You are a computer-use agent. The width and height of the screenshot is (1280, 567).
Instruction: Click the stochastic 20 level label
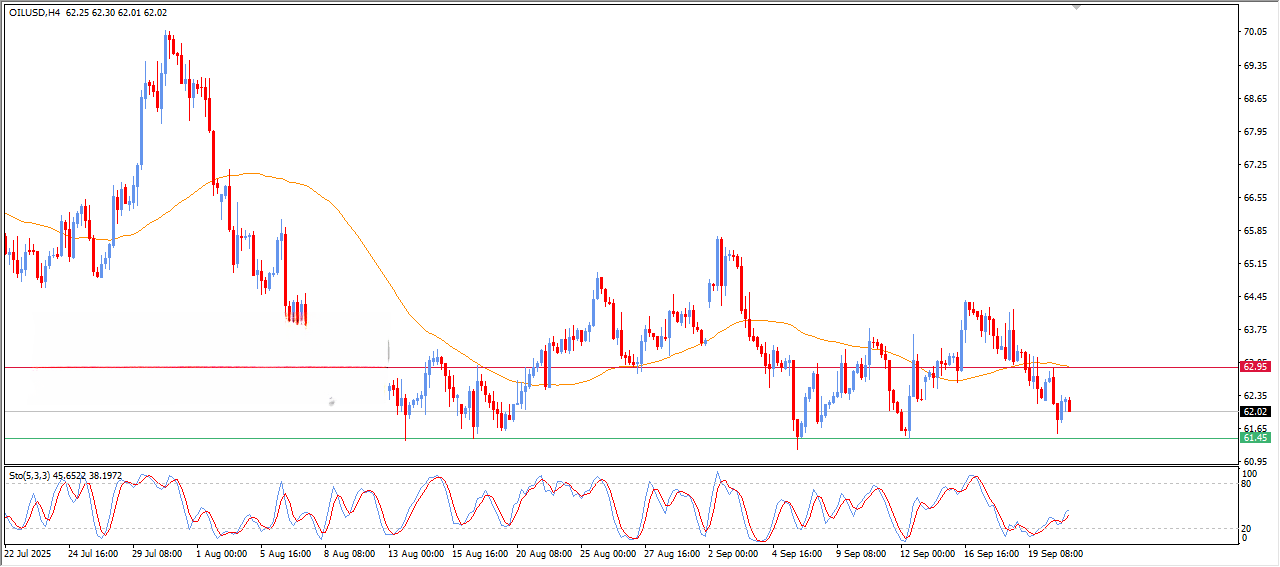[x=1247, y=528]
